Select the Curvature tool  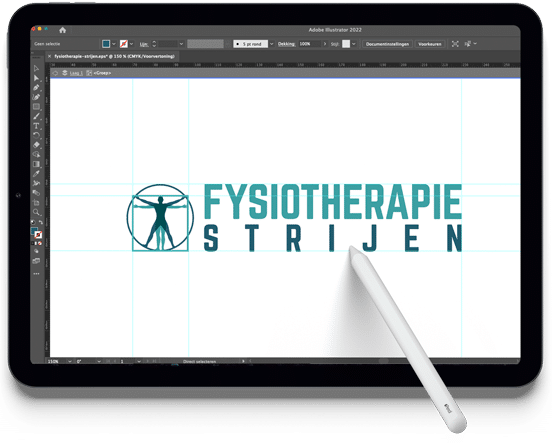(36, 97)
